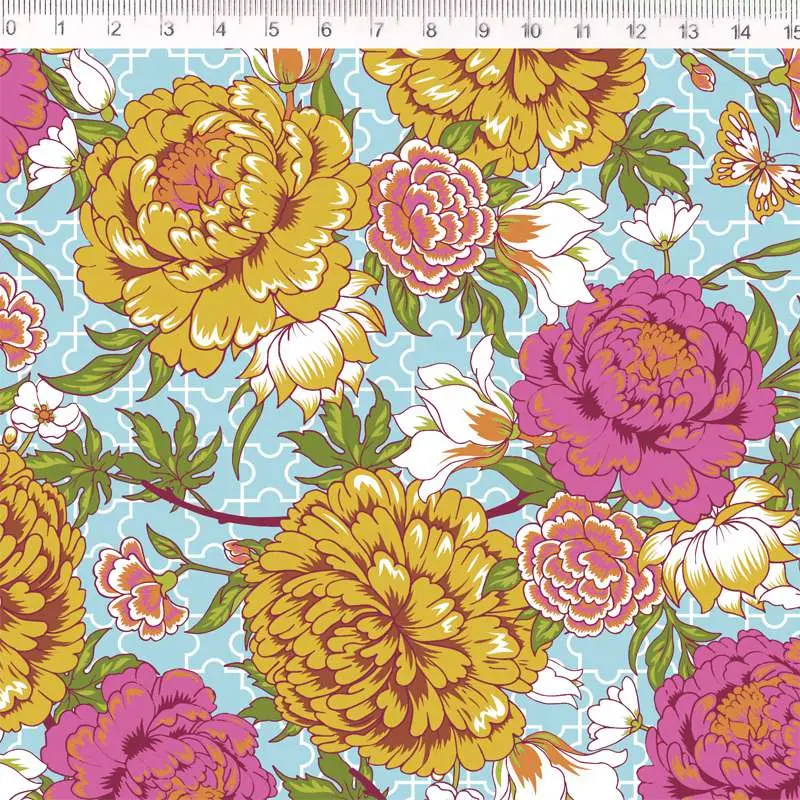The image size is (800, 800).
Task: Click the number 10 on the ruler
Action: [531, 31]
